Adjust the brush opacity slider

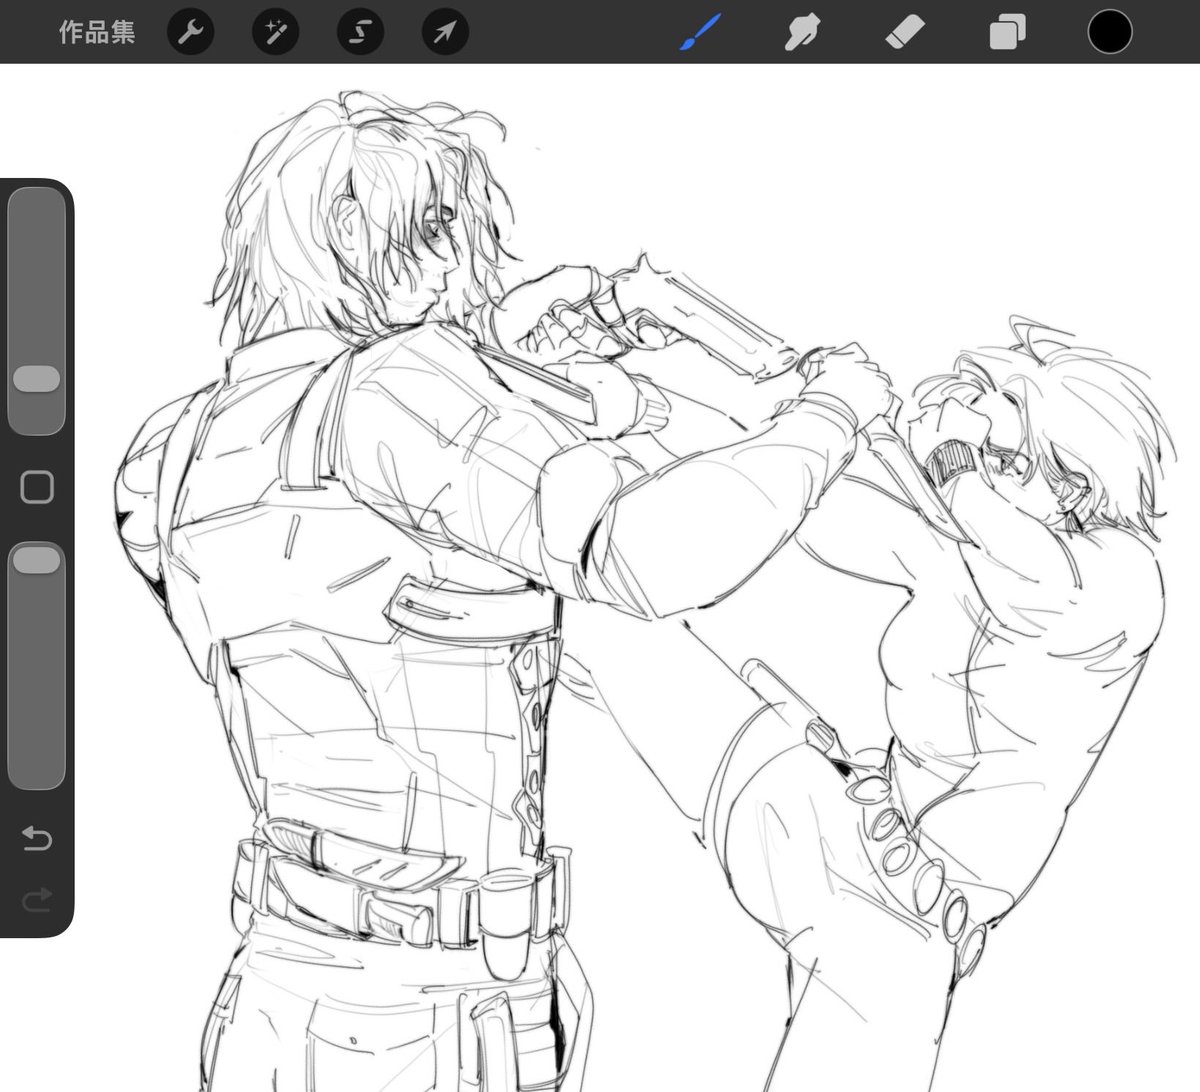pos(37,666)
